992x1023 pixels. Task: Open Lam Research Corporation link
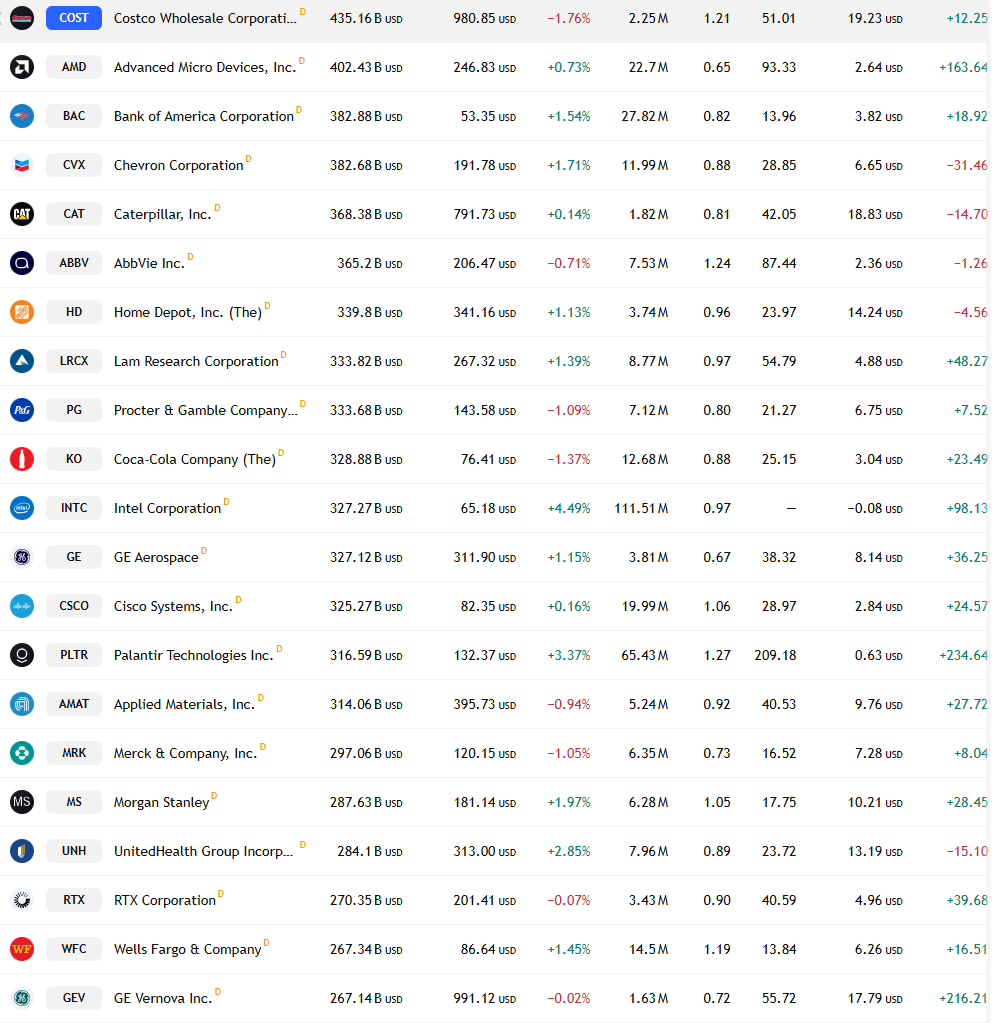(196, 361)
